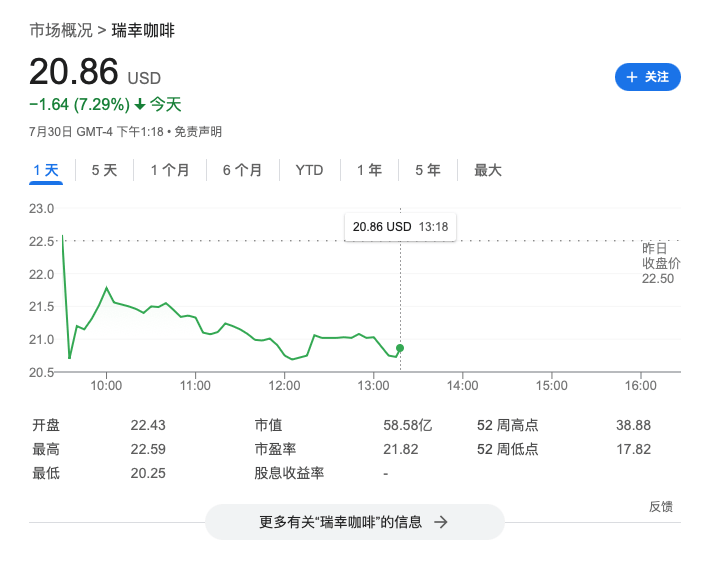719x565 pixels.
Task: Click the down arrow icon beside 今天
Action: pos(140,105)
